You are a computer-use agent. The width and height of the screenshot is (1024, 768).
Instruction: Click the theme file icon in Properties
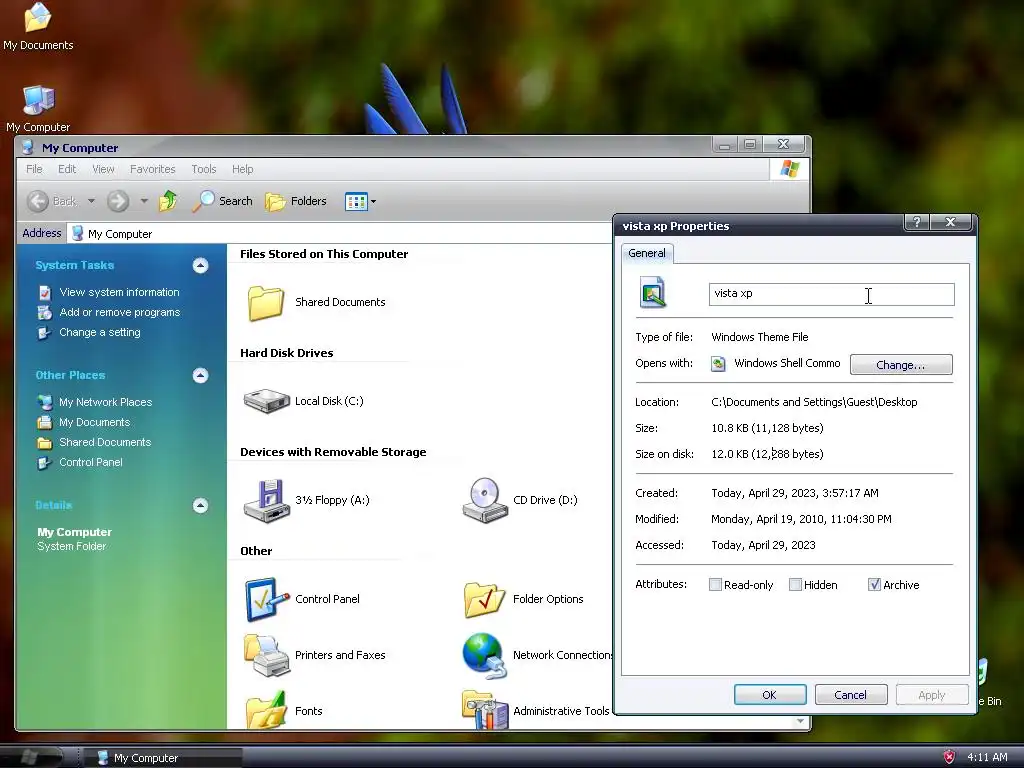pyautogui.click(x=652, y=292)
